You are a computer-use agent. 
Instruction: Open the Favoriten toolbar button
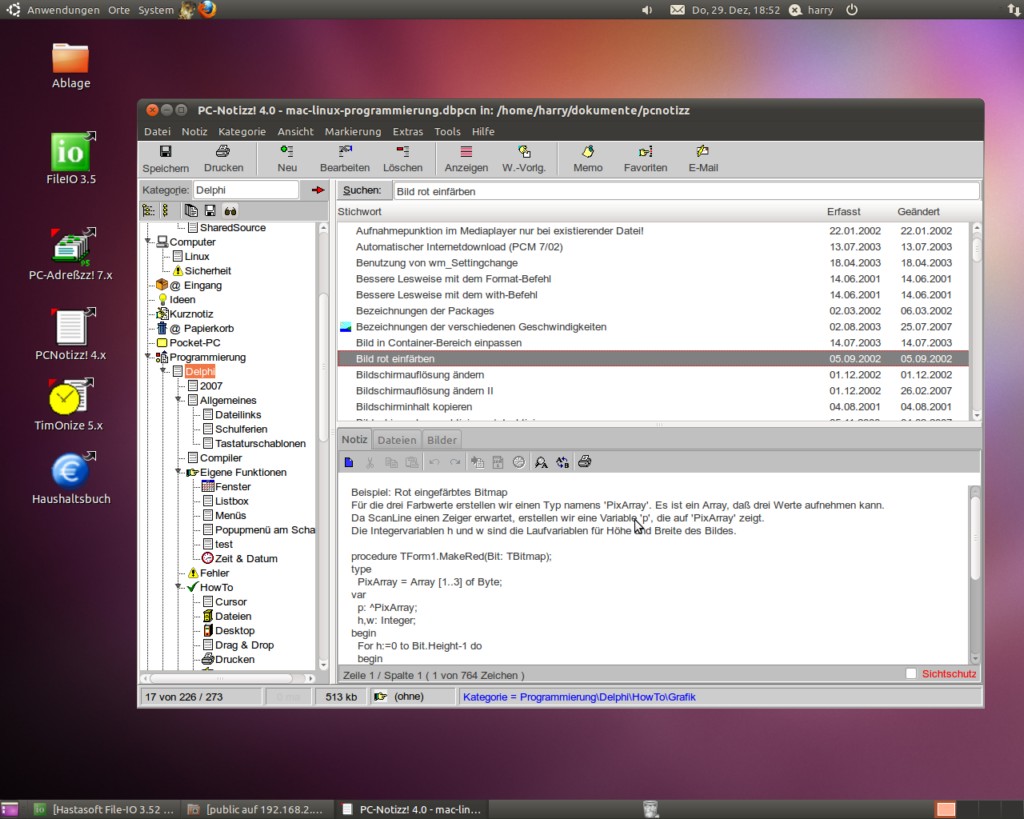point(645,159)
